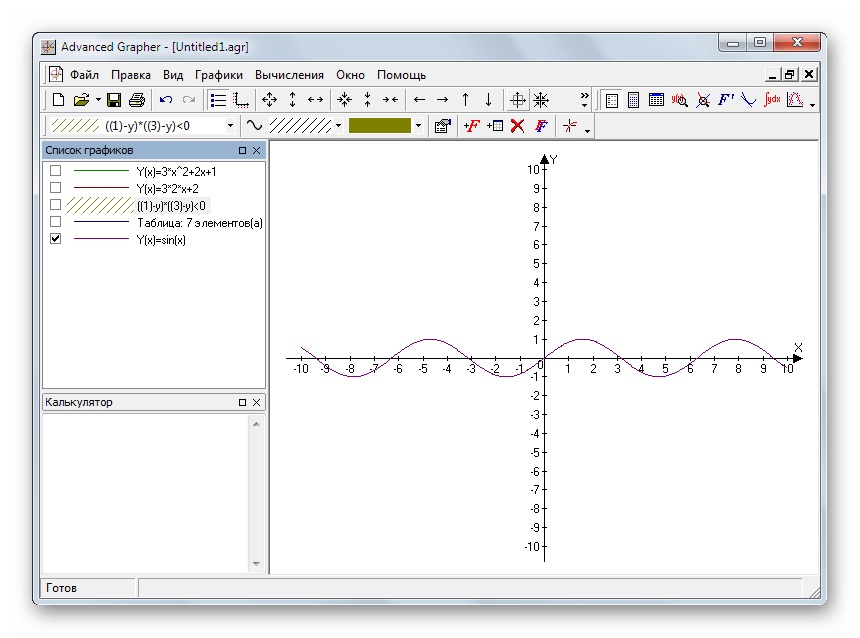Open the integration ∫ydx tool
Screen dimensions: 860x638
tap(772, 100)
